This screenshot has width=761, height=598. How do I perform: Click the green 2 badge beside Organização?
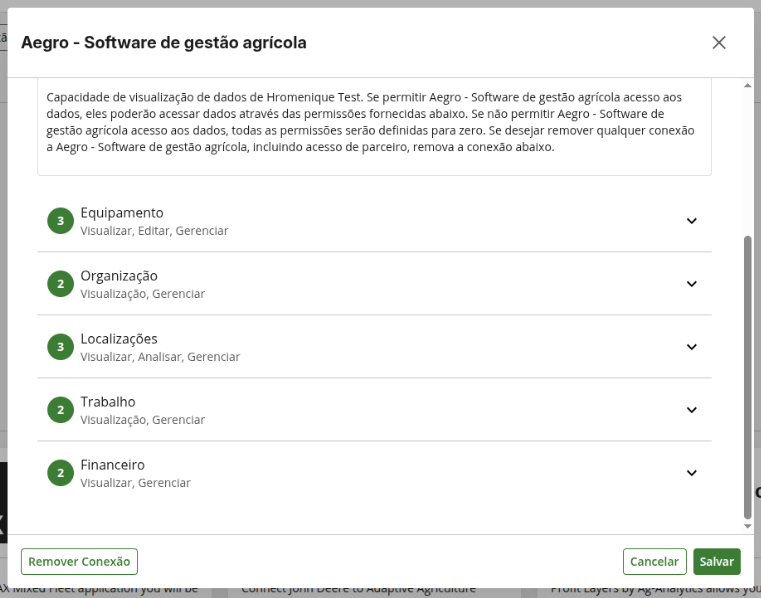(61, 284)
